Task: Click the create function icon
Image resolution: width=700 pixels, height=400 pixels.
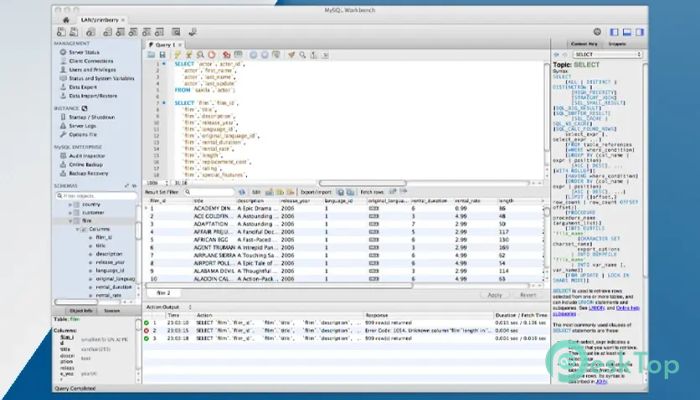Action: [x=159, y=32]
